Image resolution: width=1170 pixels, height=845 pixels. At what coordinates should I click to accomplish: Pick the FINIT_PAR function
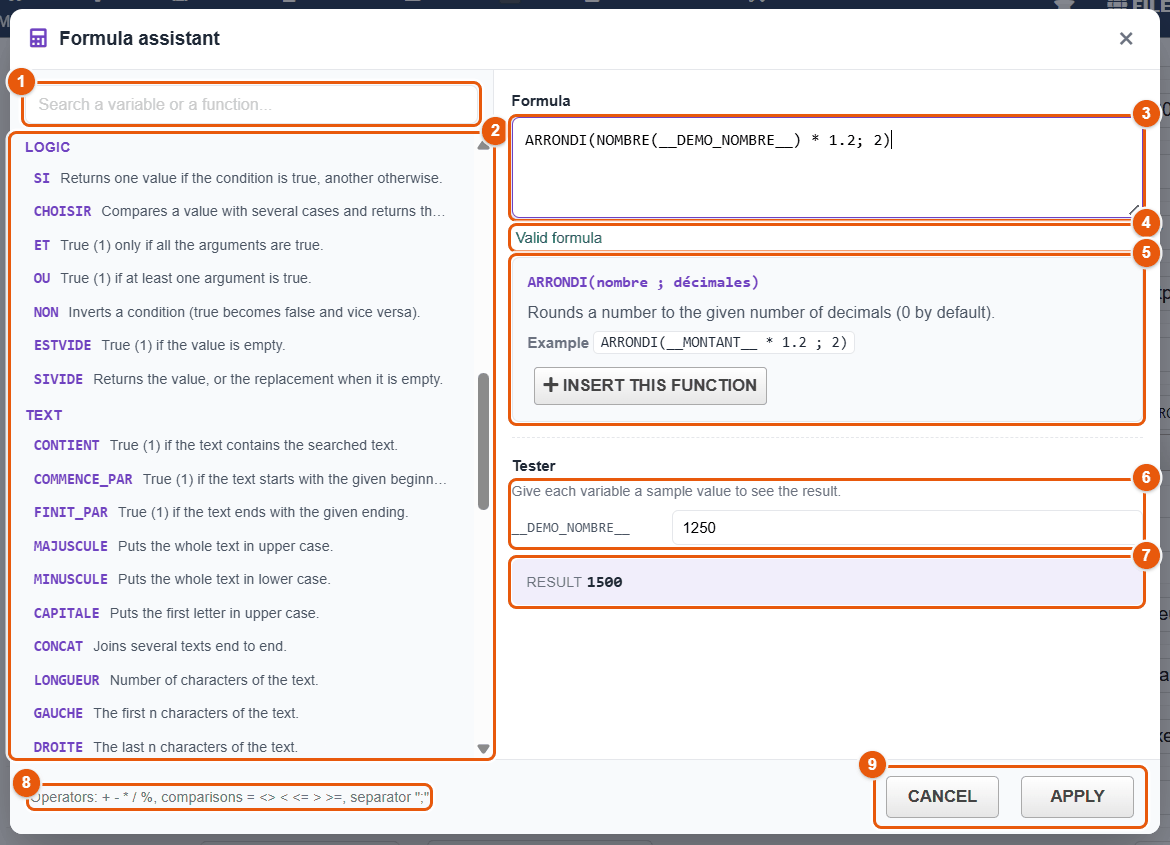[x=221, y=513]
